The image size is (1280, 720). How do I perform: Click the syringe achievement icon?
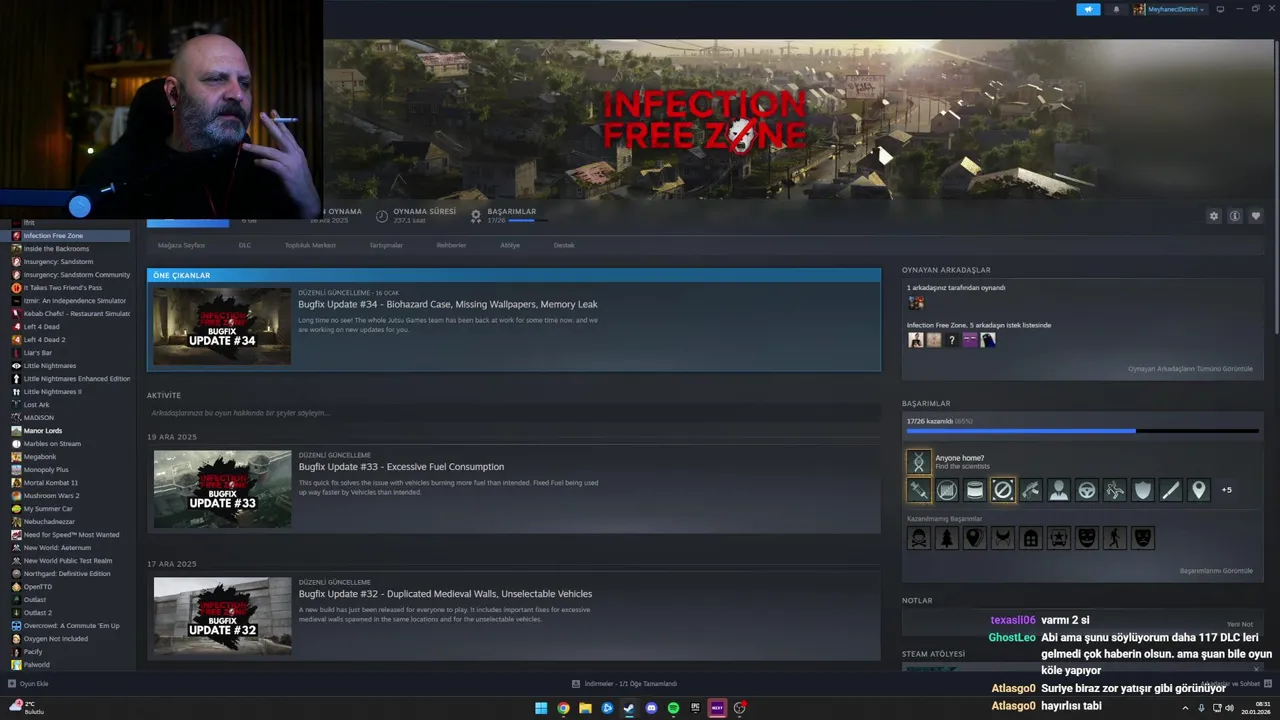pyautogui.click(x=919, y=490)
